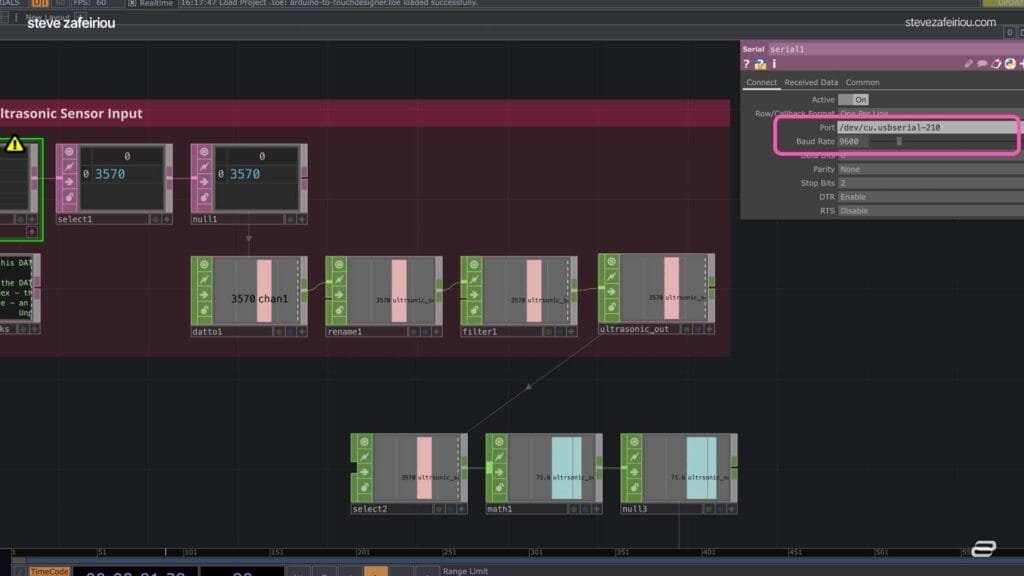Open the operator help question mark icon

coord(747,64)
